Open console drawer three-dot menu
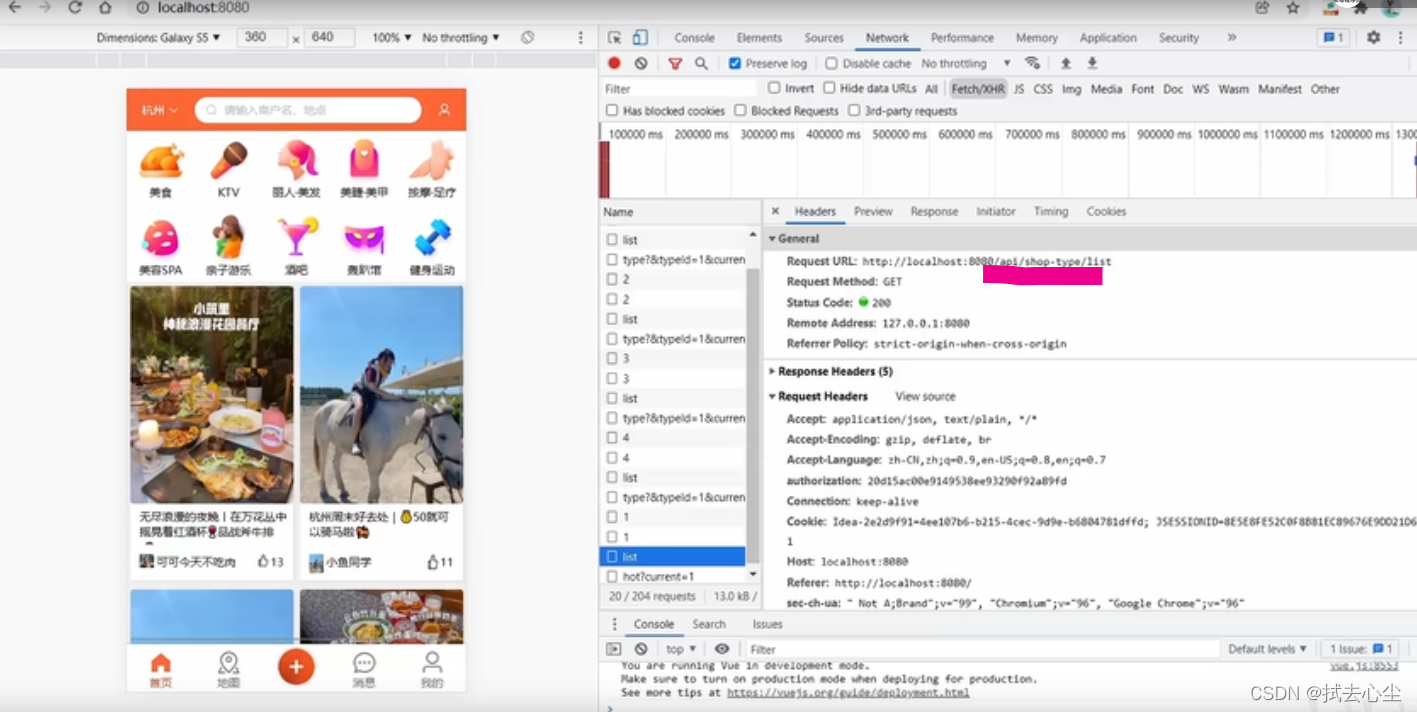Screen dimensions: 1417x712 tap(614, 624)
